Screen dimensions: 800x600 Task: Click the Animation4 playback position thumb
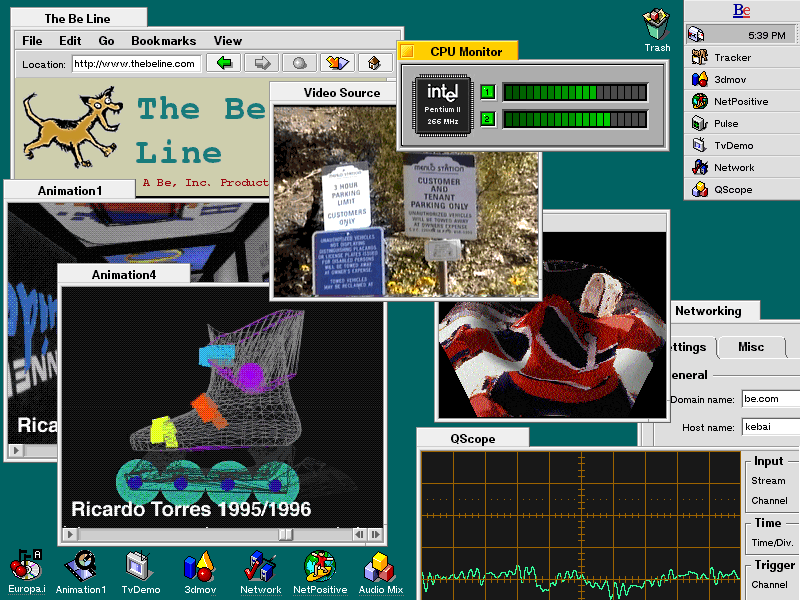tap(285, 535)
